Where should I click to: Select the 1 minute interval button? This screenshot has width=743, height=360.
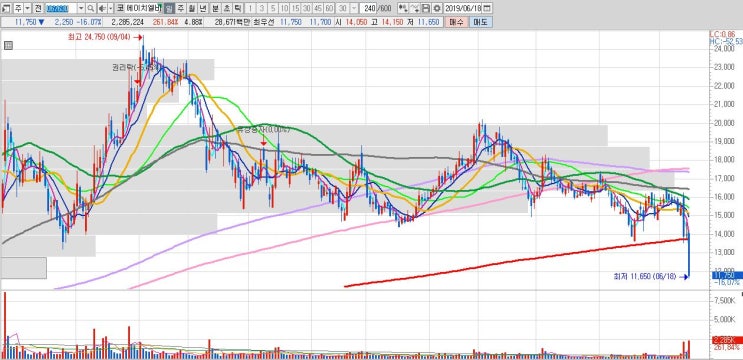tap(250, 9)
